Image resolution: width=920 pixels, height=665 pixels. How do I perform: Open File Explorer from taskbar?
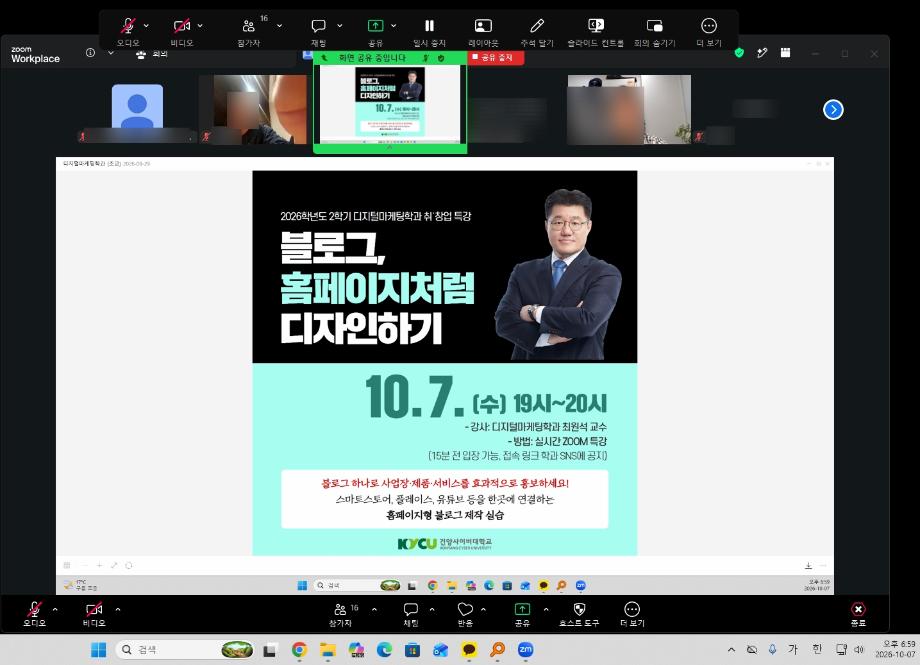[x=327, y=650]
